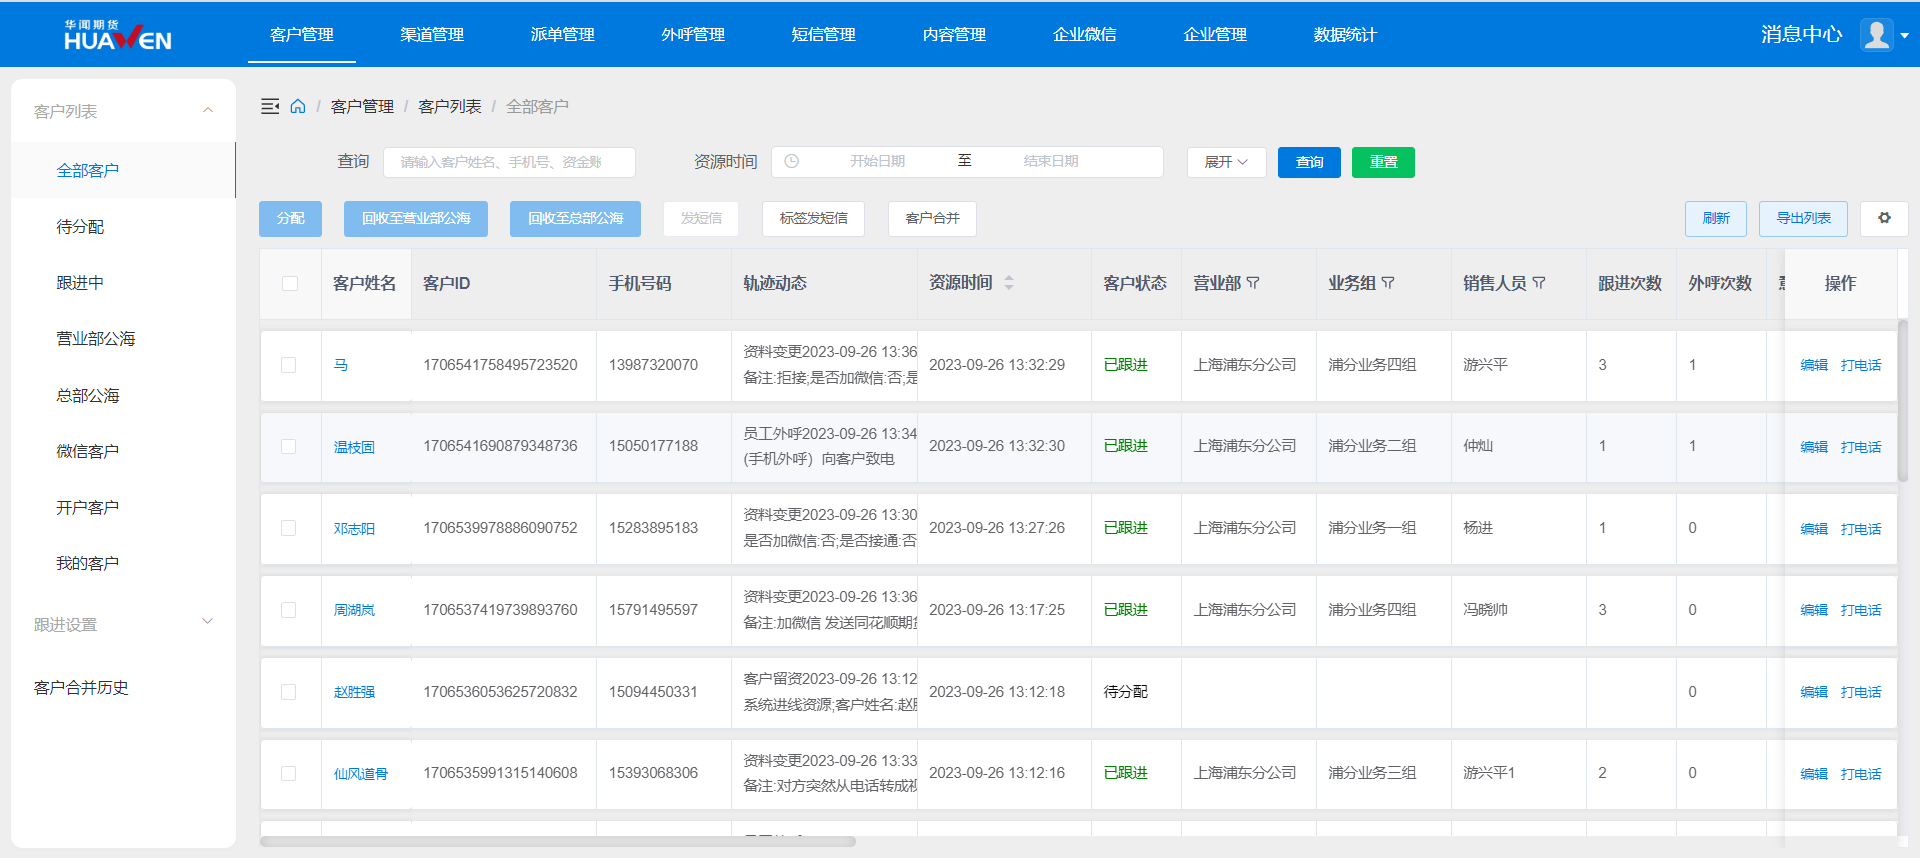Click 回收至总部公海 button

(575, 218)
